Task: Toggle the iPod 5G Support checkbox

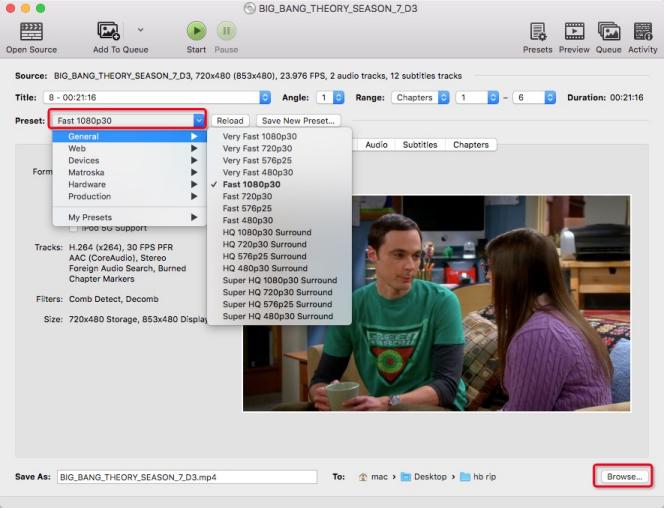Action: point(74,229)
